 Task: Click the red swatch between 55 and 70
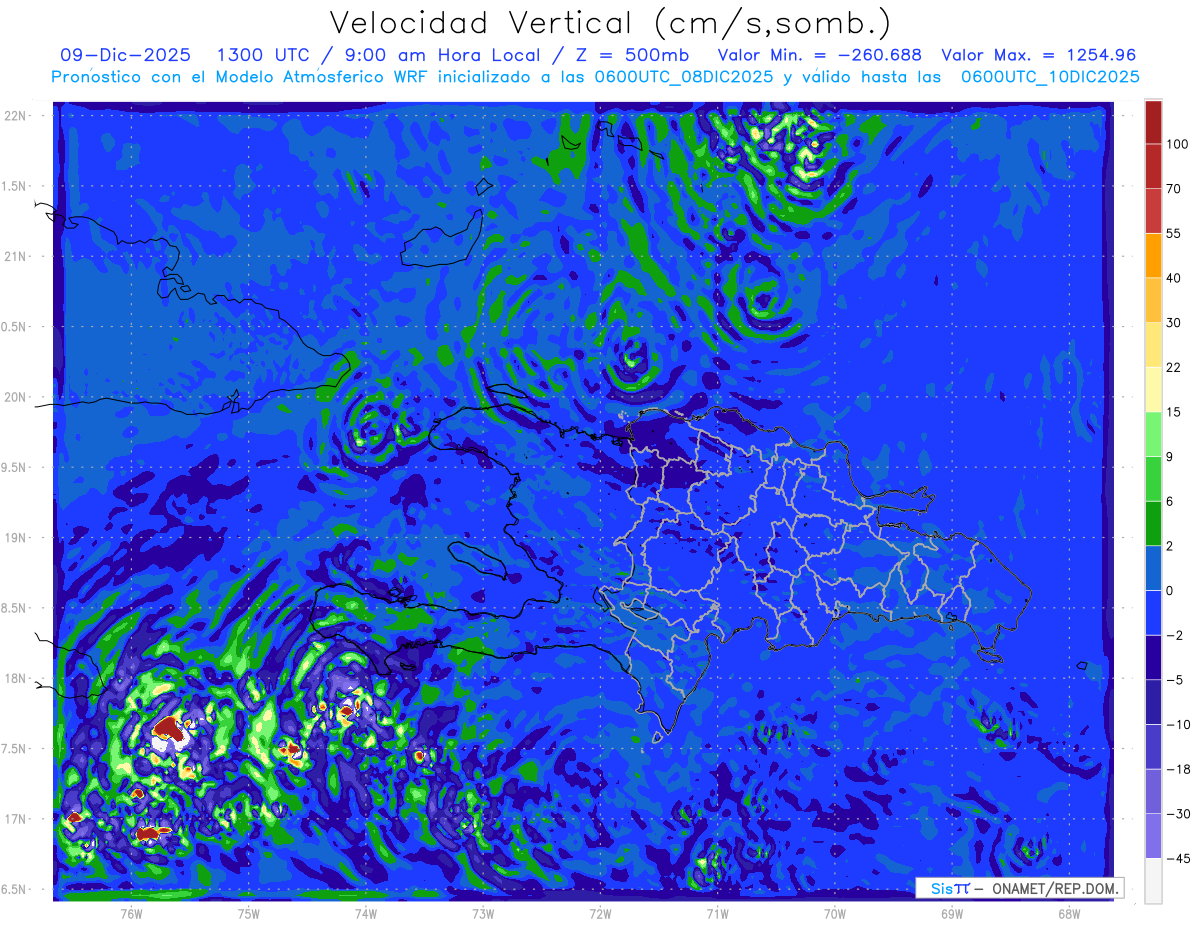(1153, 210)
